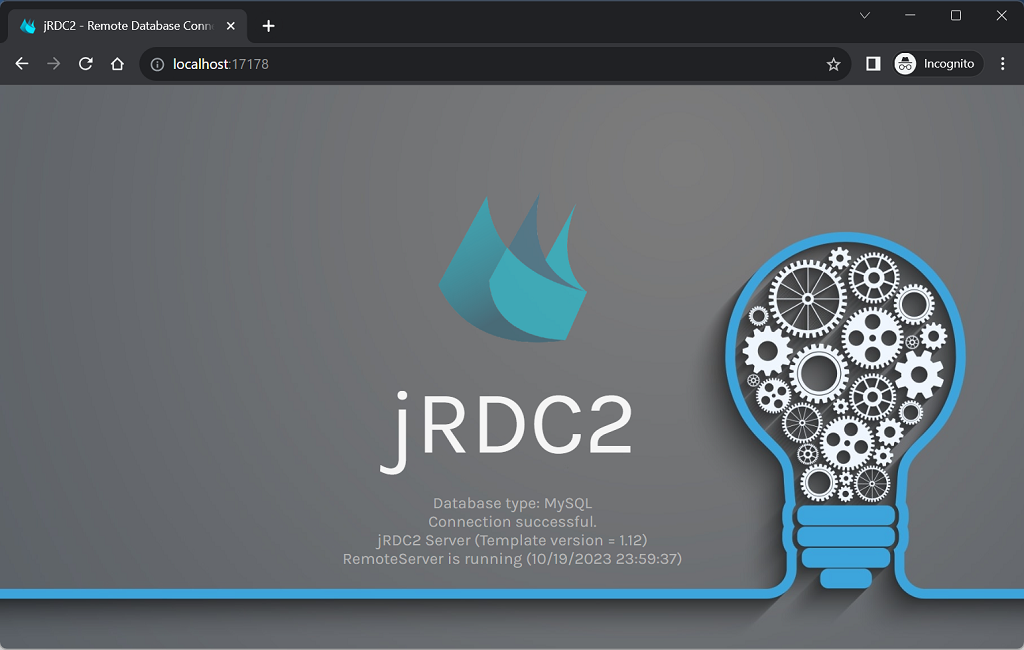Viewport: 1024px width, 650px height.
Task: Open a new browser tab
Action: pos(268,26)
